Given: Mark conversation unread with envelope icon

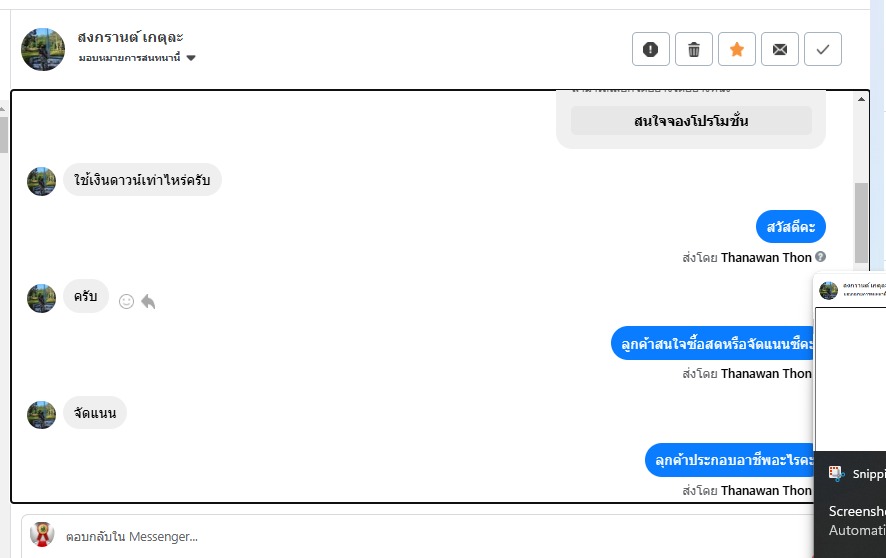Looking at the screenshot, I should (780, 49).
